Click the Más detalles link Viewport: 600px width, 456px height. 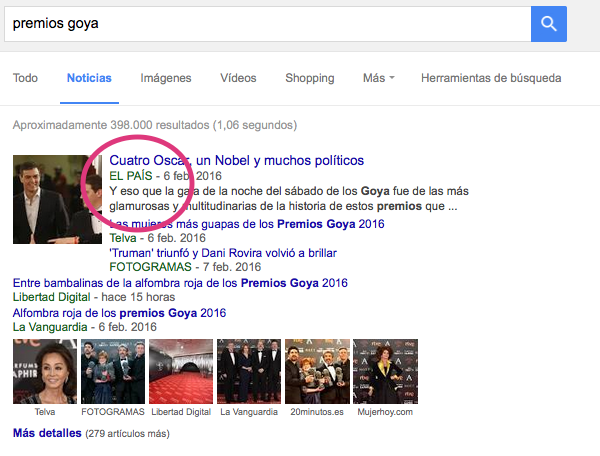tap(47, 433)
